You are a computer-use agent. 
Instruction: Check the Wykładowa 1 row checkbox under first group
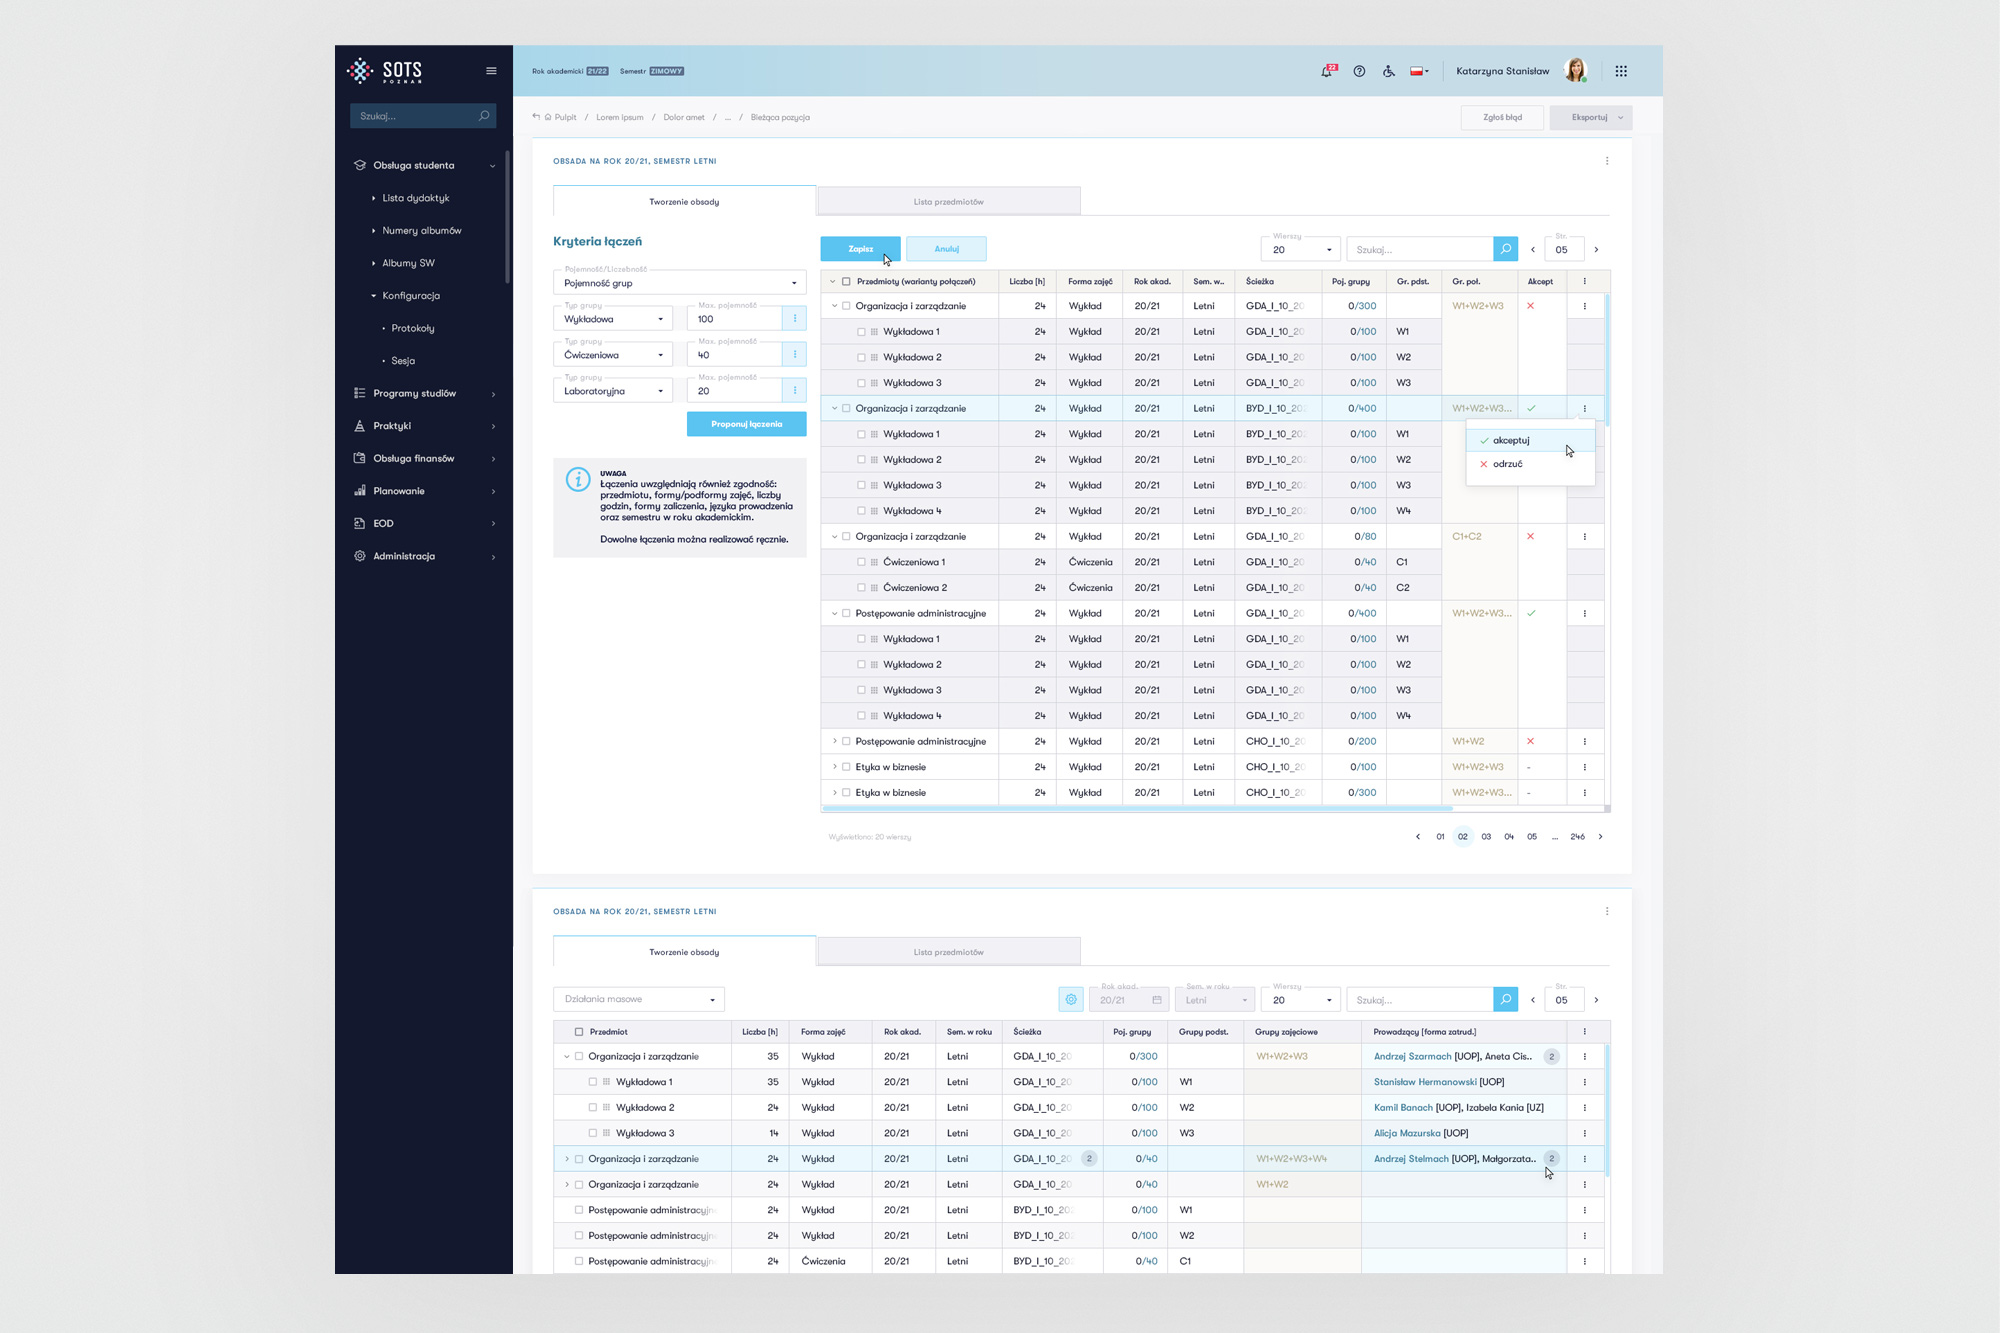[861, 332]
